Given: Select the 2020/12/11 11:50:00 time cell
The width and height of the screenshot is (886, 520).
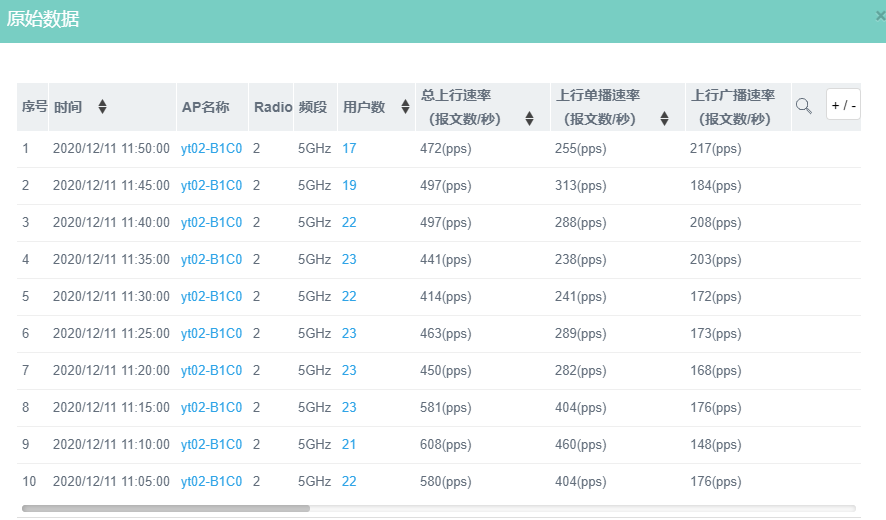Looking at the screenshot, I should [x=111, y=149].
